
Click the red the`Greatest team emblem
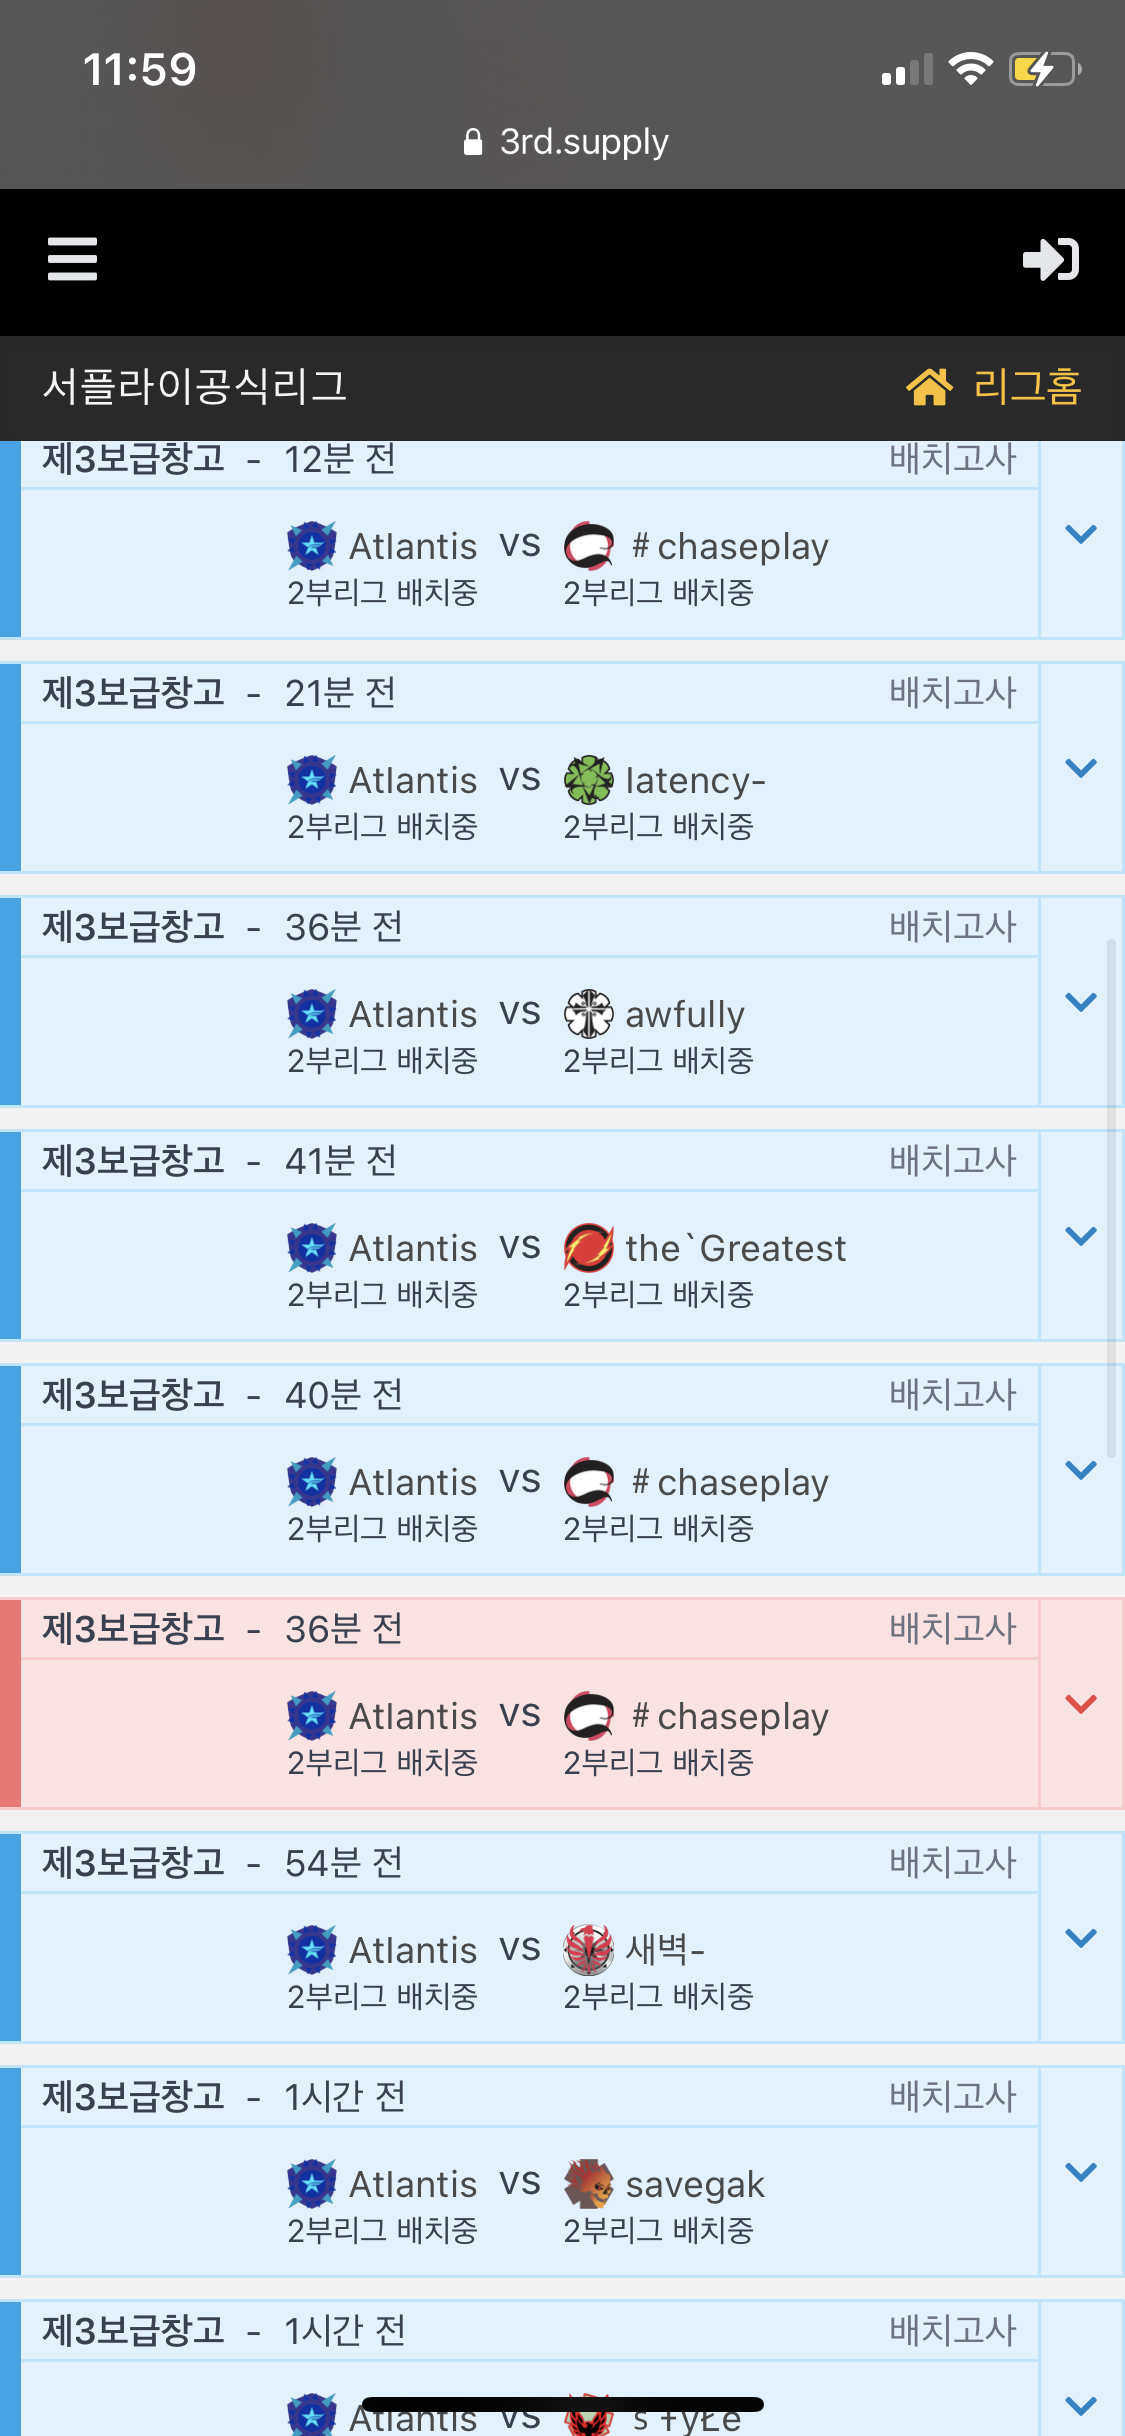point(588,1248)
